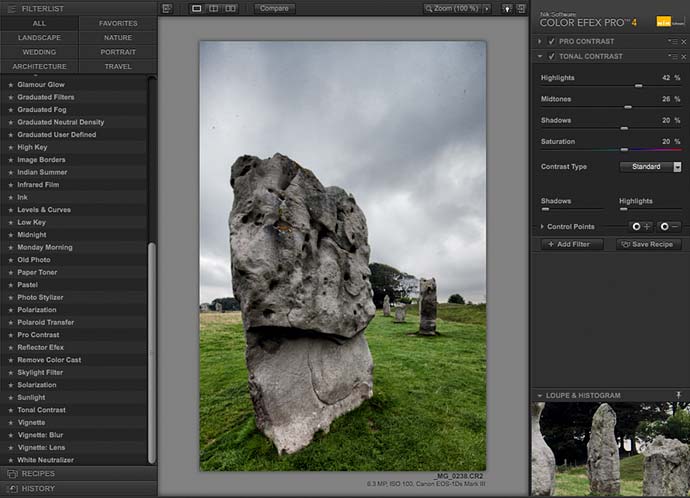Click the star next to Glamour Glow
The width and height of the screenshot is (690, 498).
[11, 85]
